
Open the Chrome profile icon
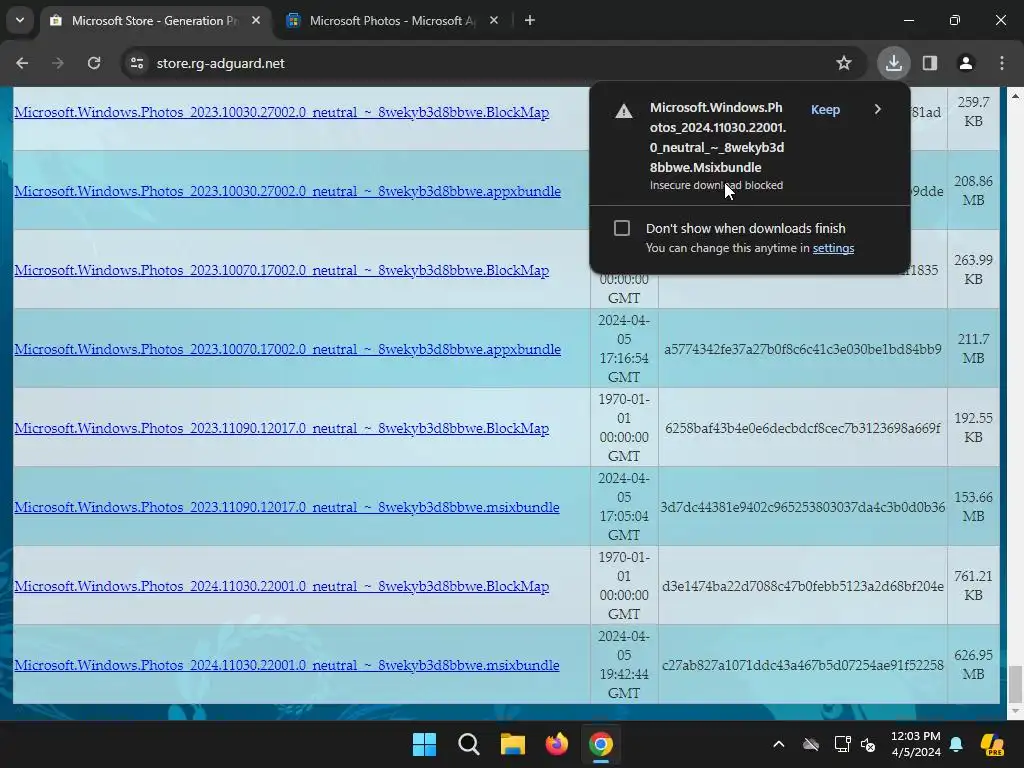tap(966, 63)
